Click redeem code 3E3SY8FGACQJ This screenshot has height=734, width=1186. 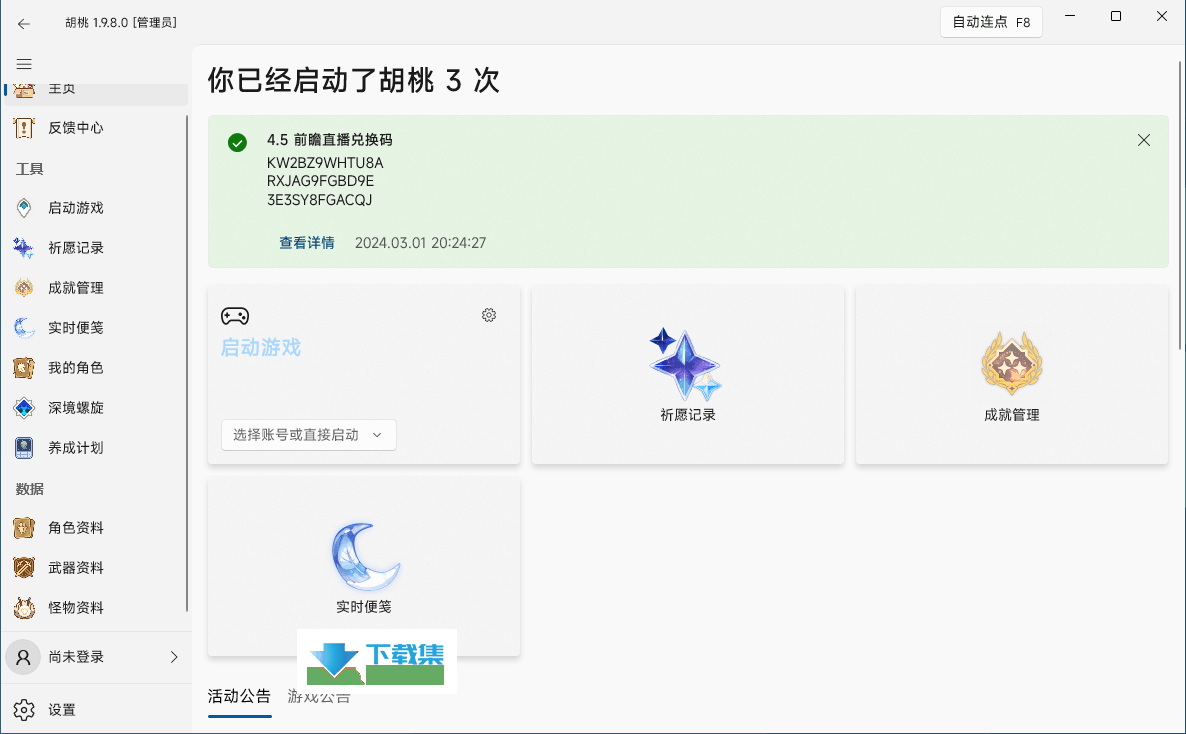[320, 201]
